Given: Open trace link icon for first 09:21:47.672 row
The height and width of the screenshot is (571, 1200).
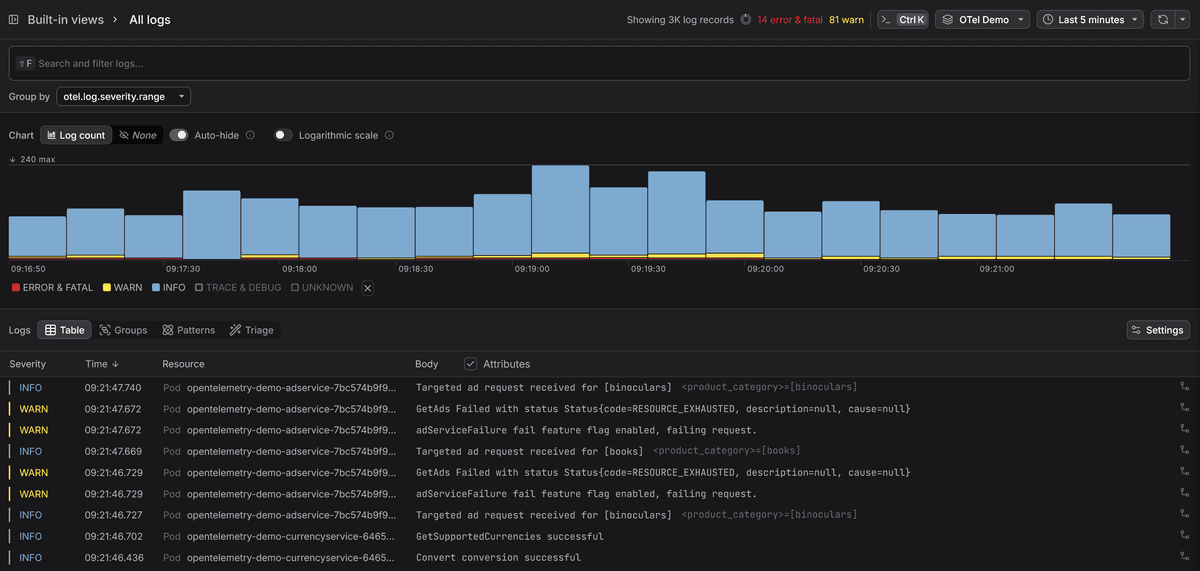Looking at the screenshot, I should pos(1185,408).
